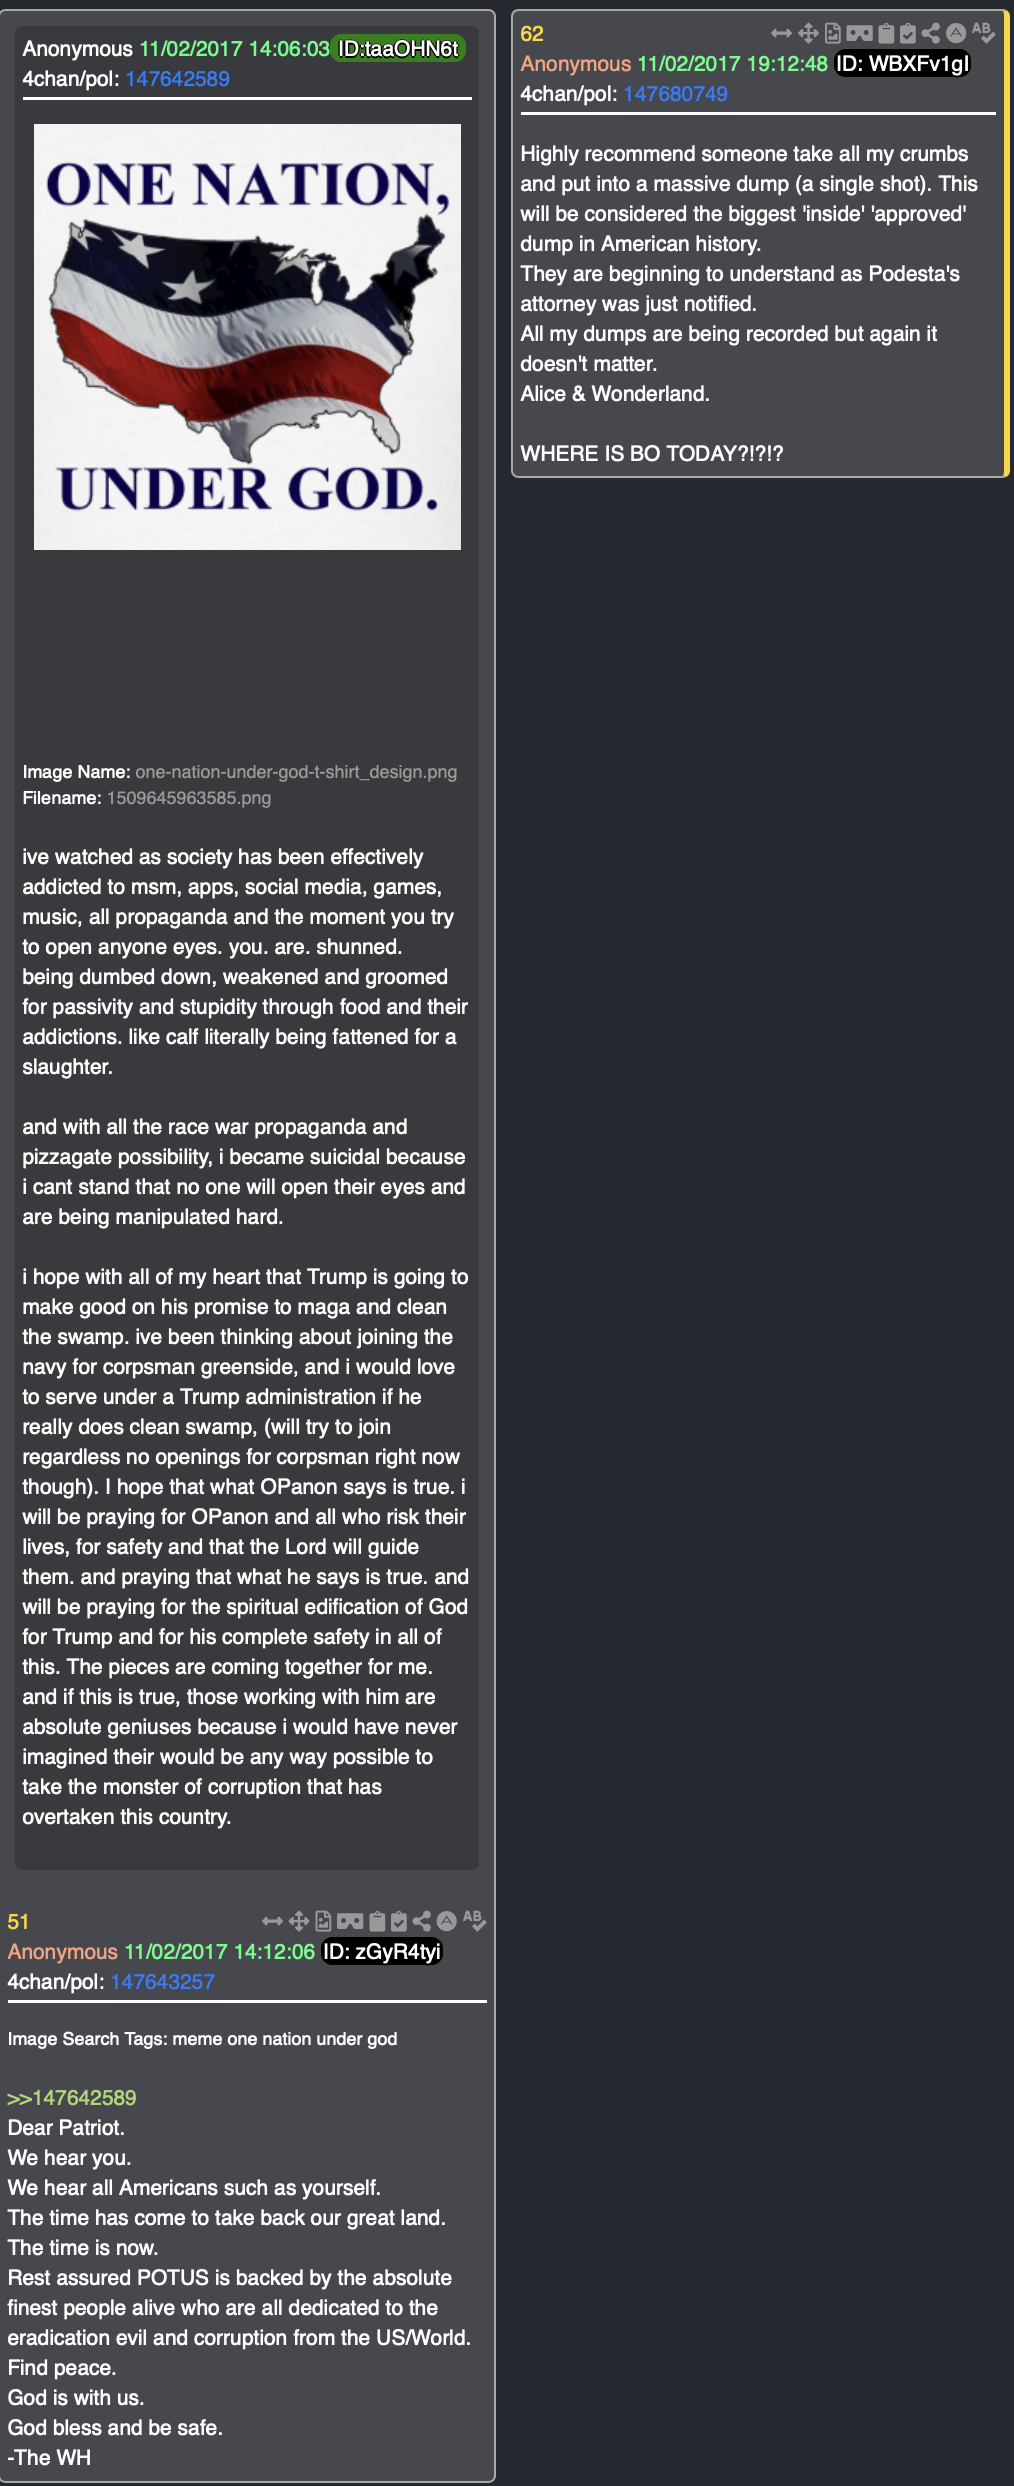Click the circled A icon on post 51
This screenshot has height=2486, width=1014.
click(447, 1921)
